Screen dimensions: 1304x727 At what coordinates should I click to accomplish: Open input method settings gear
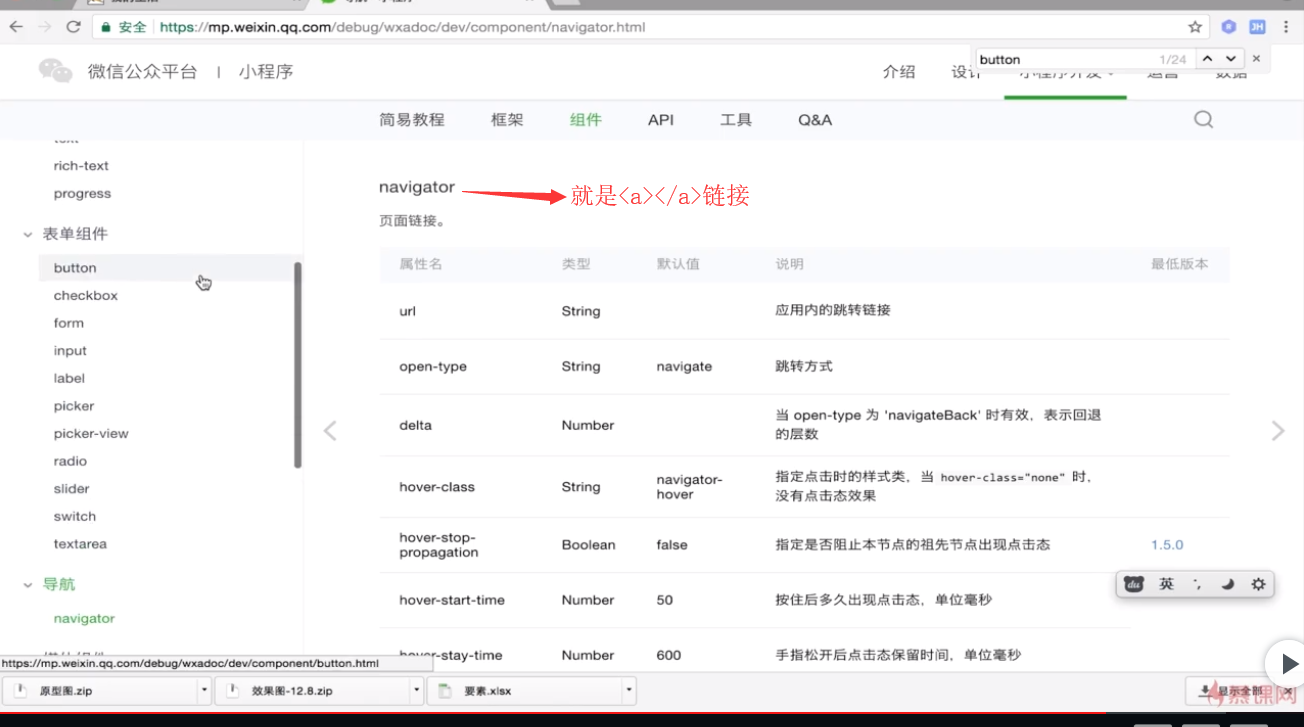pyautogui.click(x=1259, y=585)
